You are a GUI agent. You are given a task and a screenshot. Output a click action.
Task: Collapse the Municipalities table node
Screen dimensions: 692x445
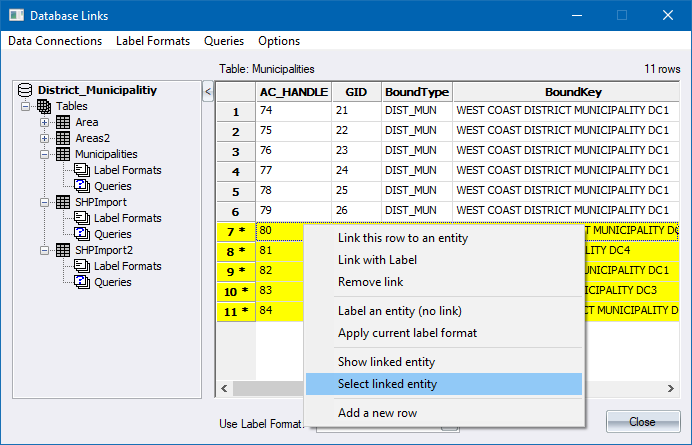[45, 154]
